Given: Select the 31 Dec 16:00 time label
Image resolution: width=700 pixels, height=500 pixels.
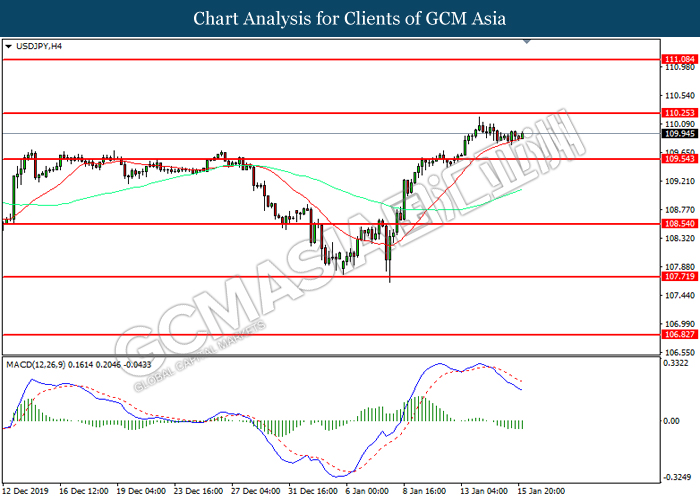Looking at the screenshot, I should 313,491.
